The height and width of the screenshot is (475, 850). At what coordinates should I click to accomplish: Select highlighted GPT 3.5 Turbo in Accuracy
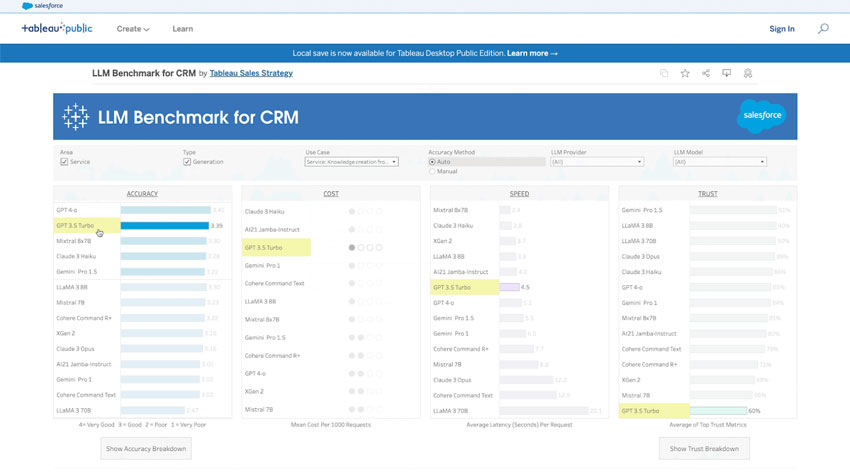click(75, 226)
